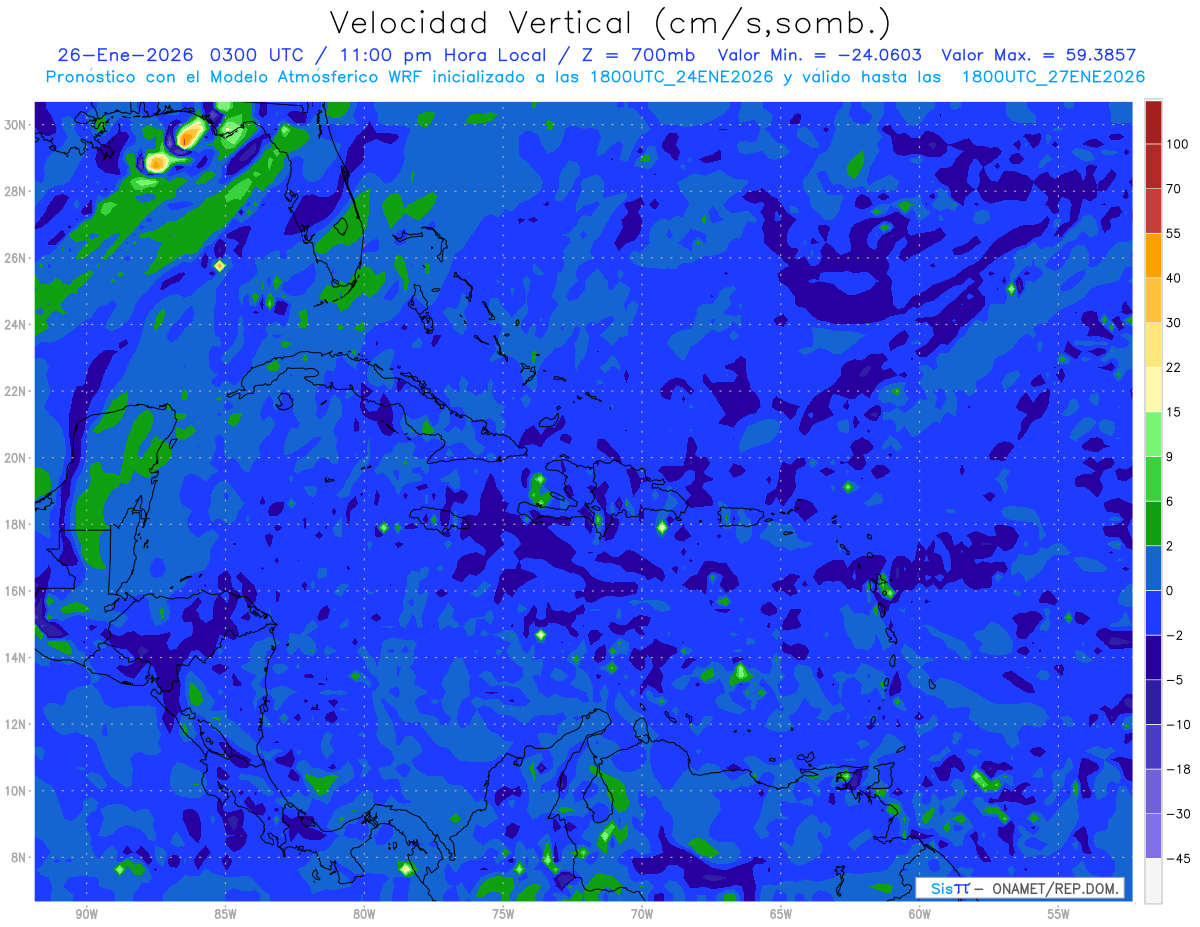The width and height of the screenshot is (1200, 927).
Task: Click the '30N' latitude label
Action: [x=16, y=125]
